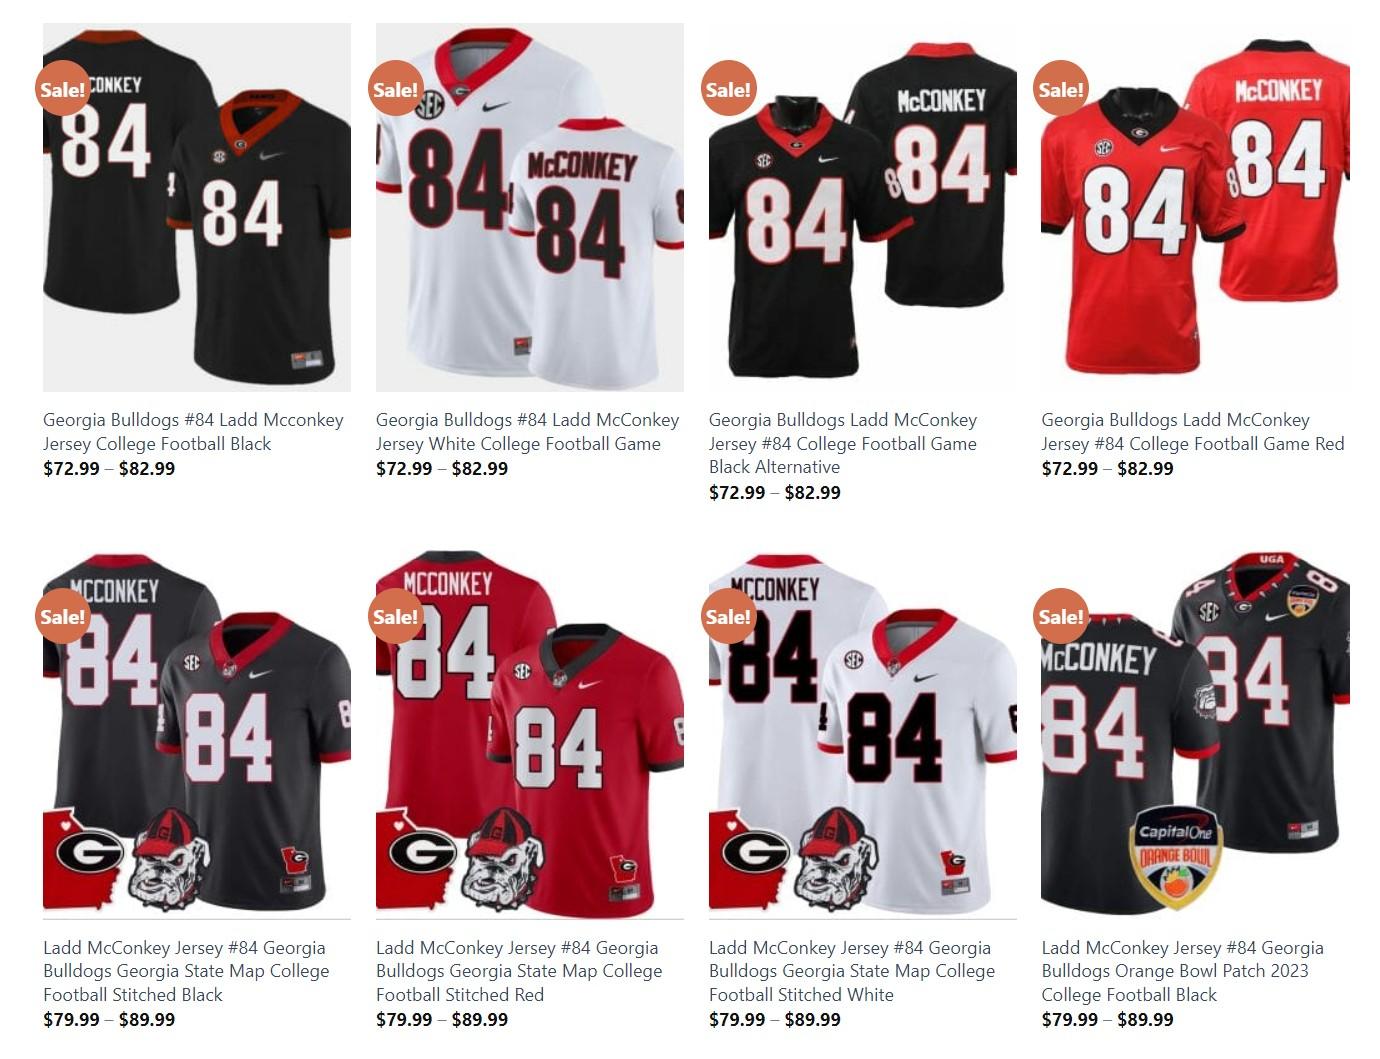This screenshot has height=1059, width=1380.
Task: Open the Game Red jersey product image
Action: point(1195,207)
